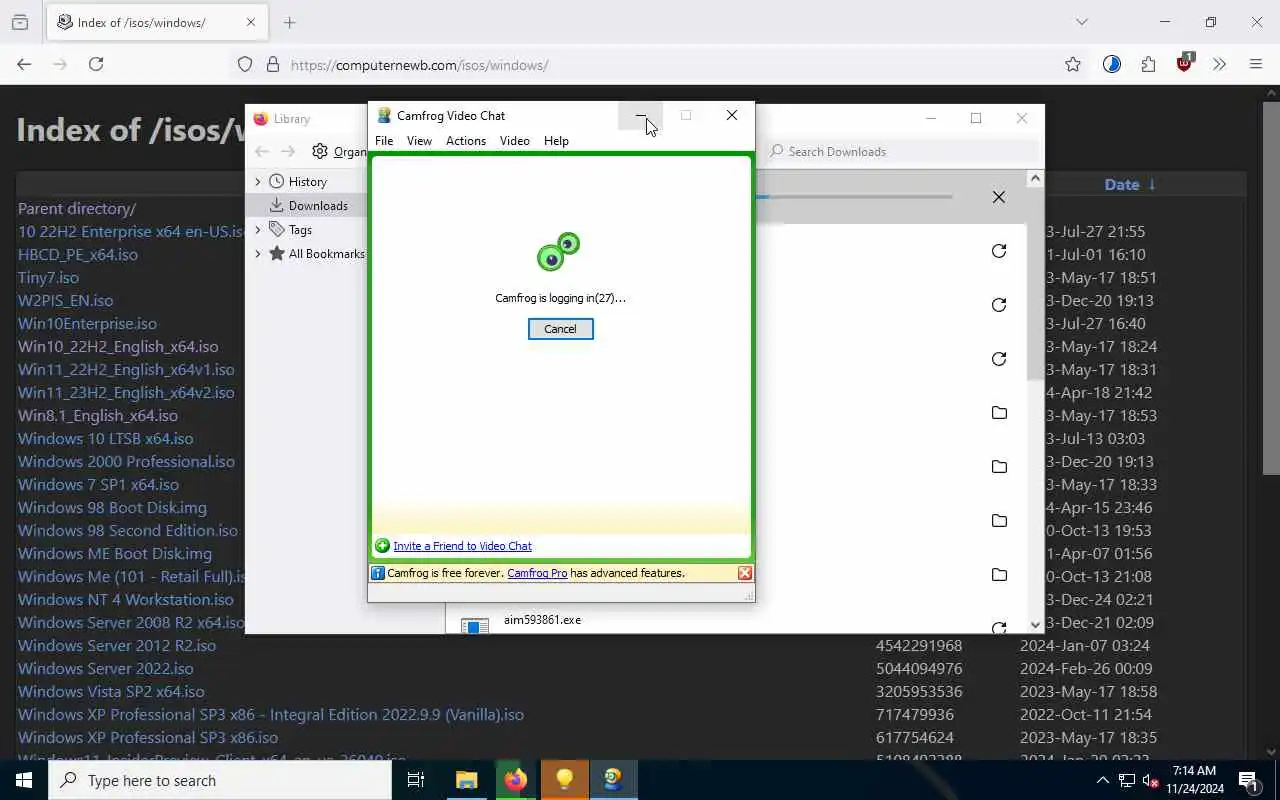Click the uBlock Origin toolbar icon
The width and height of the screenshot is (1280, 800).
pos(1185,63)
